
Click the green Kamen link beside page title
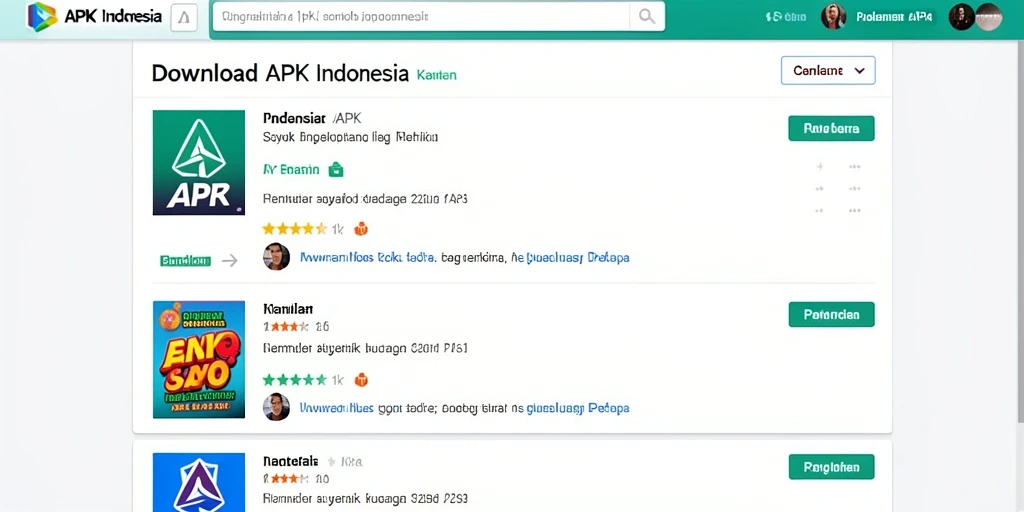tap(436, 75)
